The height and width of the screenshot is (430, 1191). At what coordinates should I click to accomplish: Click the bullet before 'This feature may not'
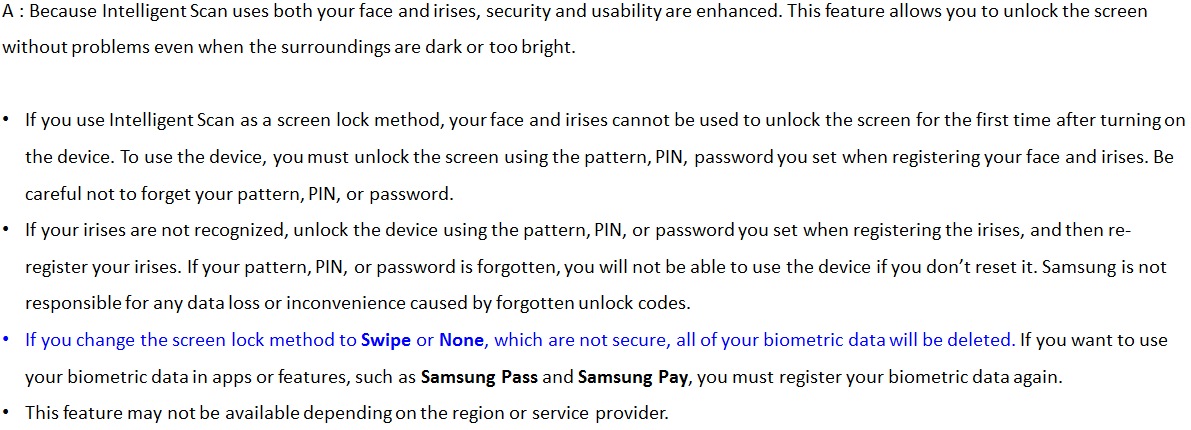coord(6,413)
